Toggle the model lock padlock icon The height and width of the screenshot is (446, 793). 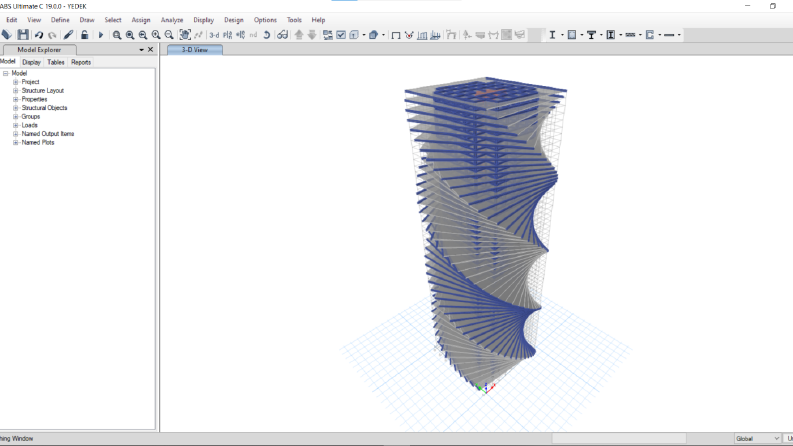click(x=84, y=34)
